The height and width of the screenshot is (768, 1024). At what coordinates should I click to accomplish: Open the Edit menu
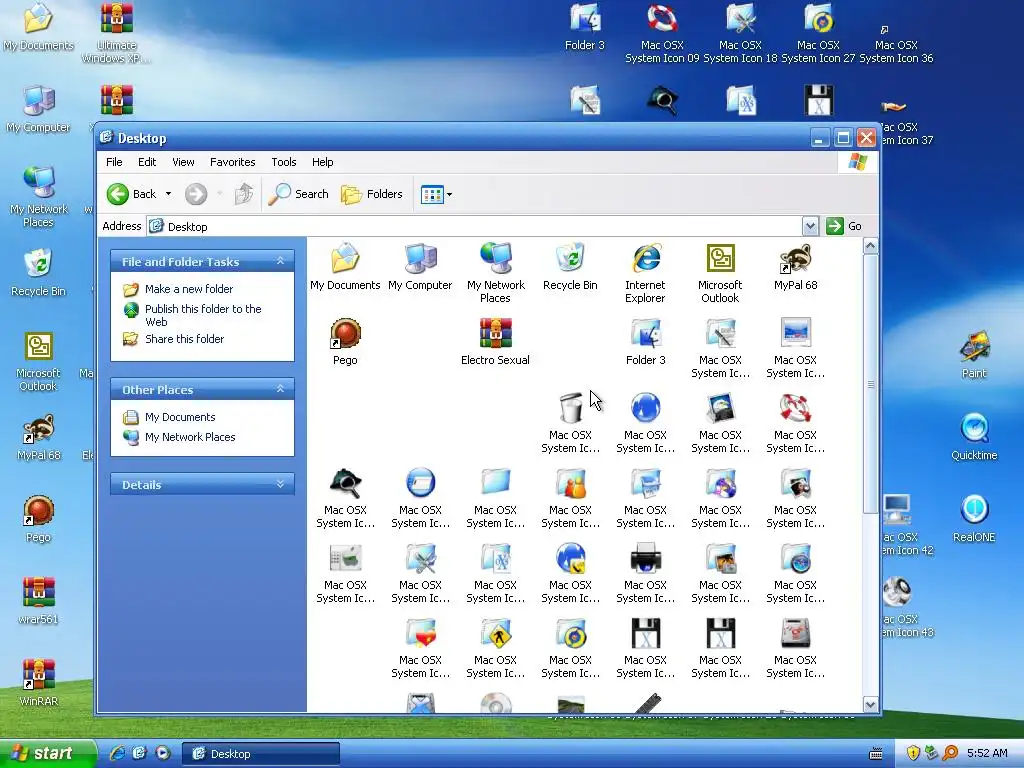pos(147,162)
